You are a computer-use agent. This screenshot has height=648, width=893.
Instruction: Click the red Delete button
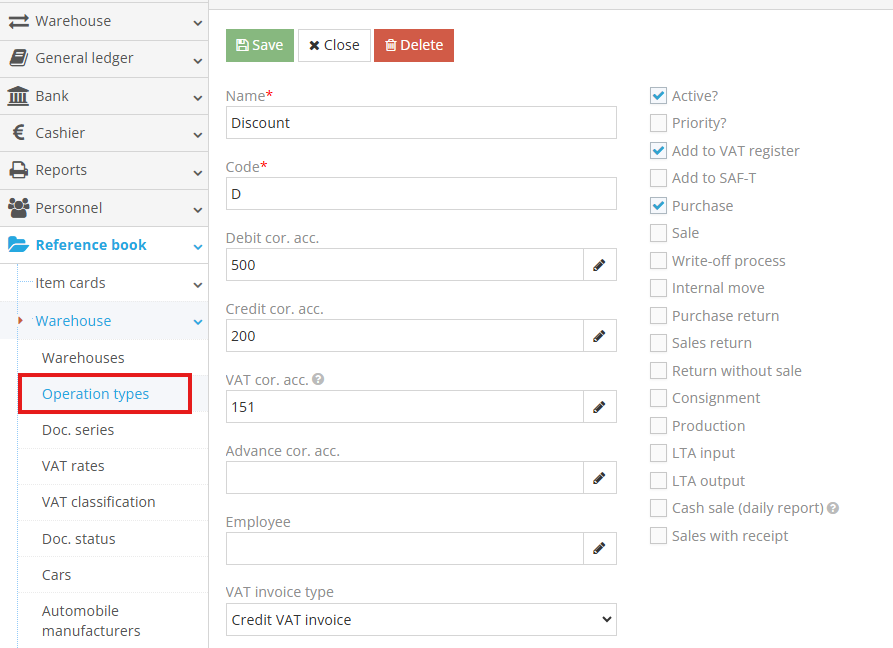click(x=414, y=45)
